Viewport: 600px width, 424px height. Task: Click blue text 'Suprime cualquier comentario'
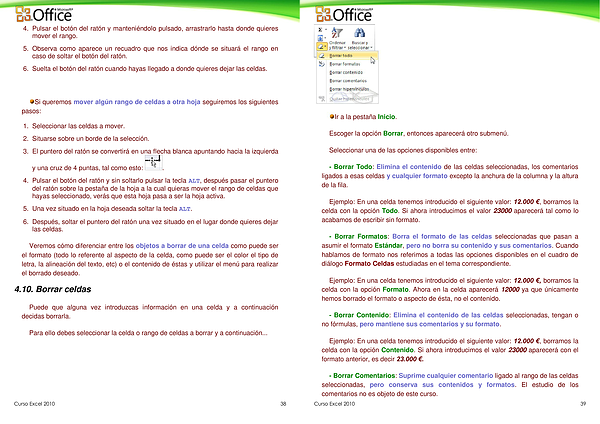[x=446, y=376]
